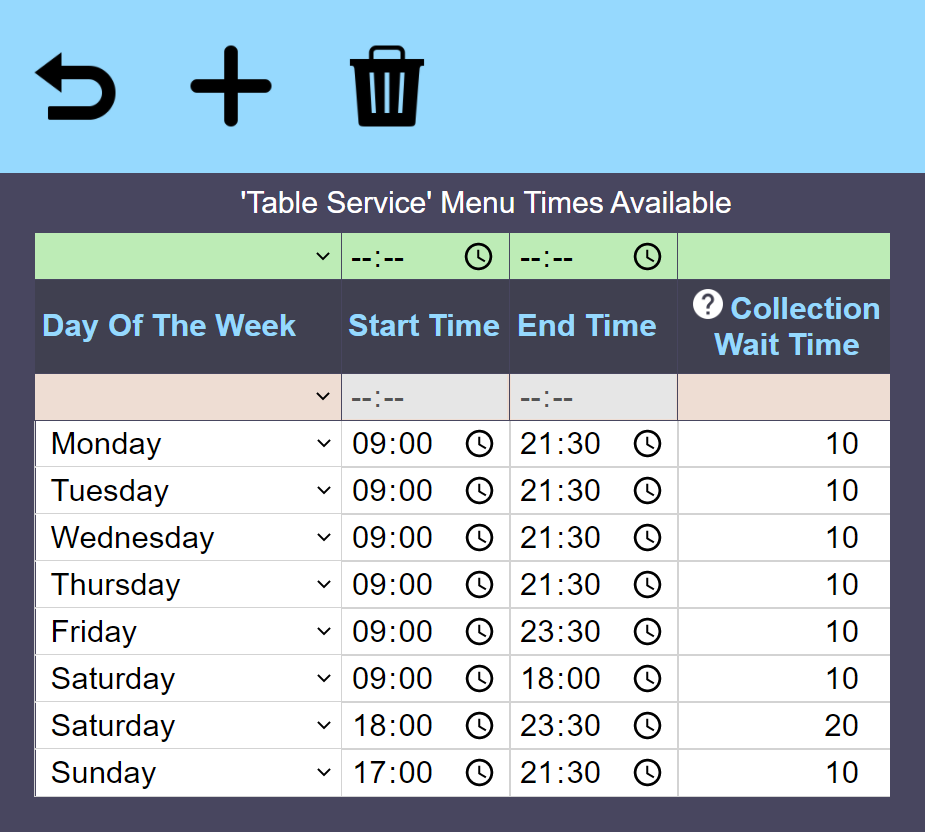The height and width of the screenshot is (832, 925).
Task: Click the Start Time column header
Action: pos(424,326)
